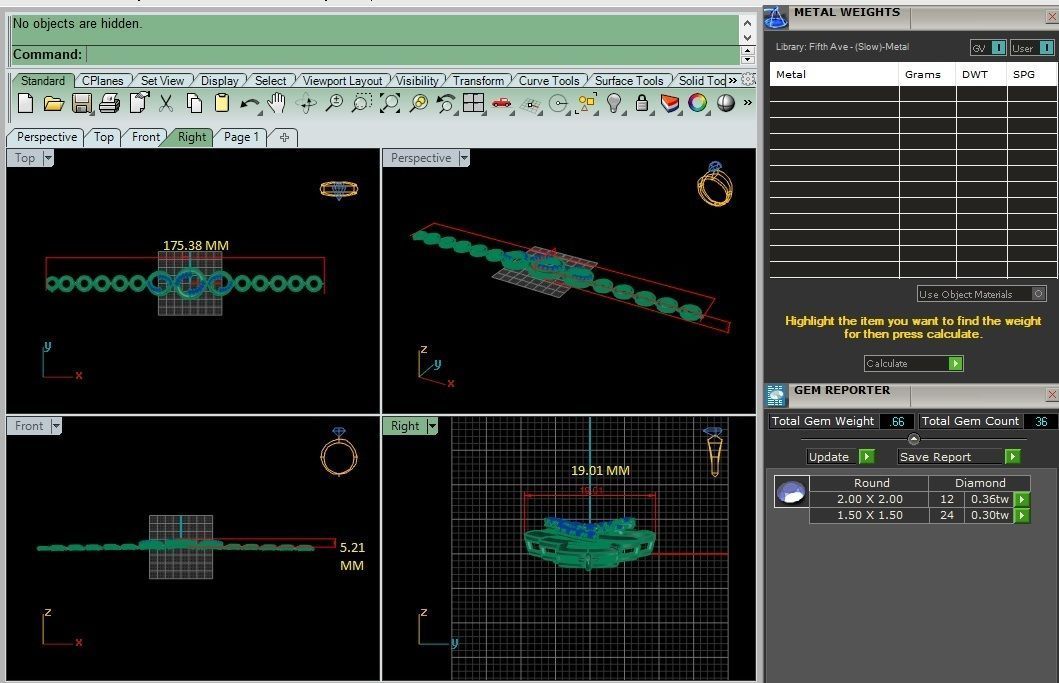Open the Surface Tools tab
1059x683 pixels.
coord(629,80)
